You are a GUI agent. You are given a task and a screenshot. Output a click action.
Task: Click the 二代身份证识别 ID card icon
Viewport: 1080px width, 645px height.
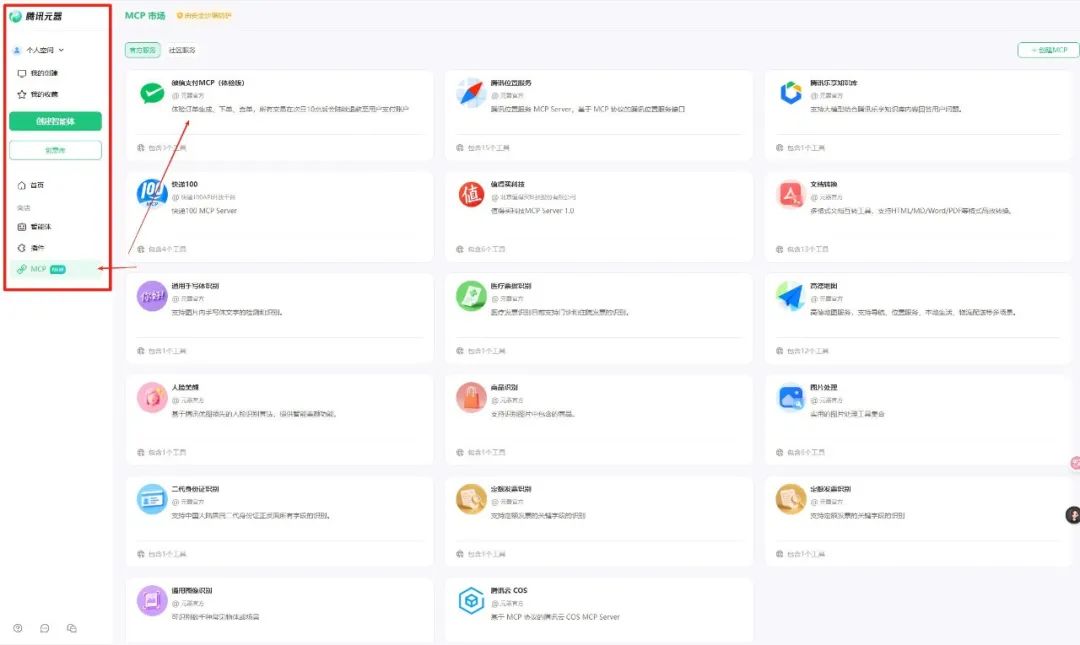click(152, 499)
